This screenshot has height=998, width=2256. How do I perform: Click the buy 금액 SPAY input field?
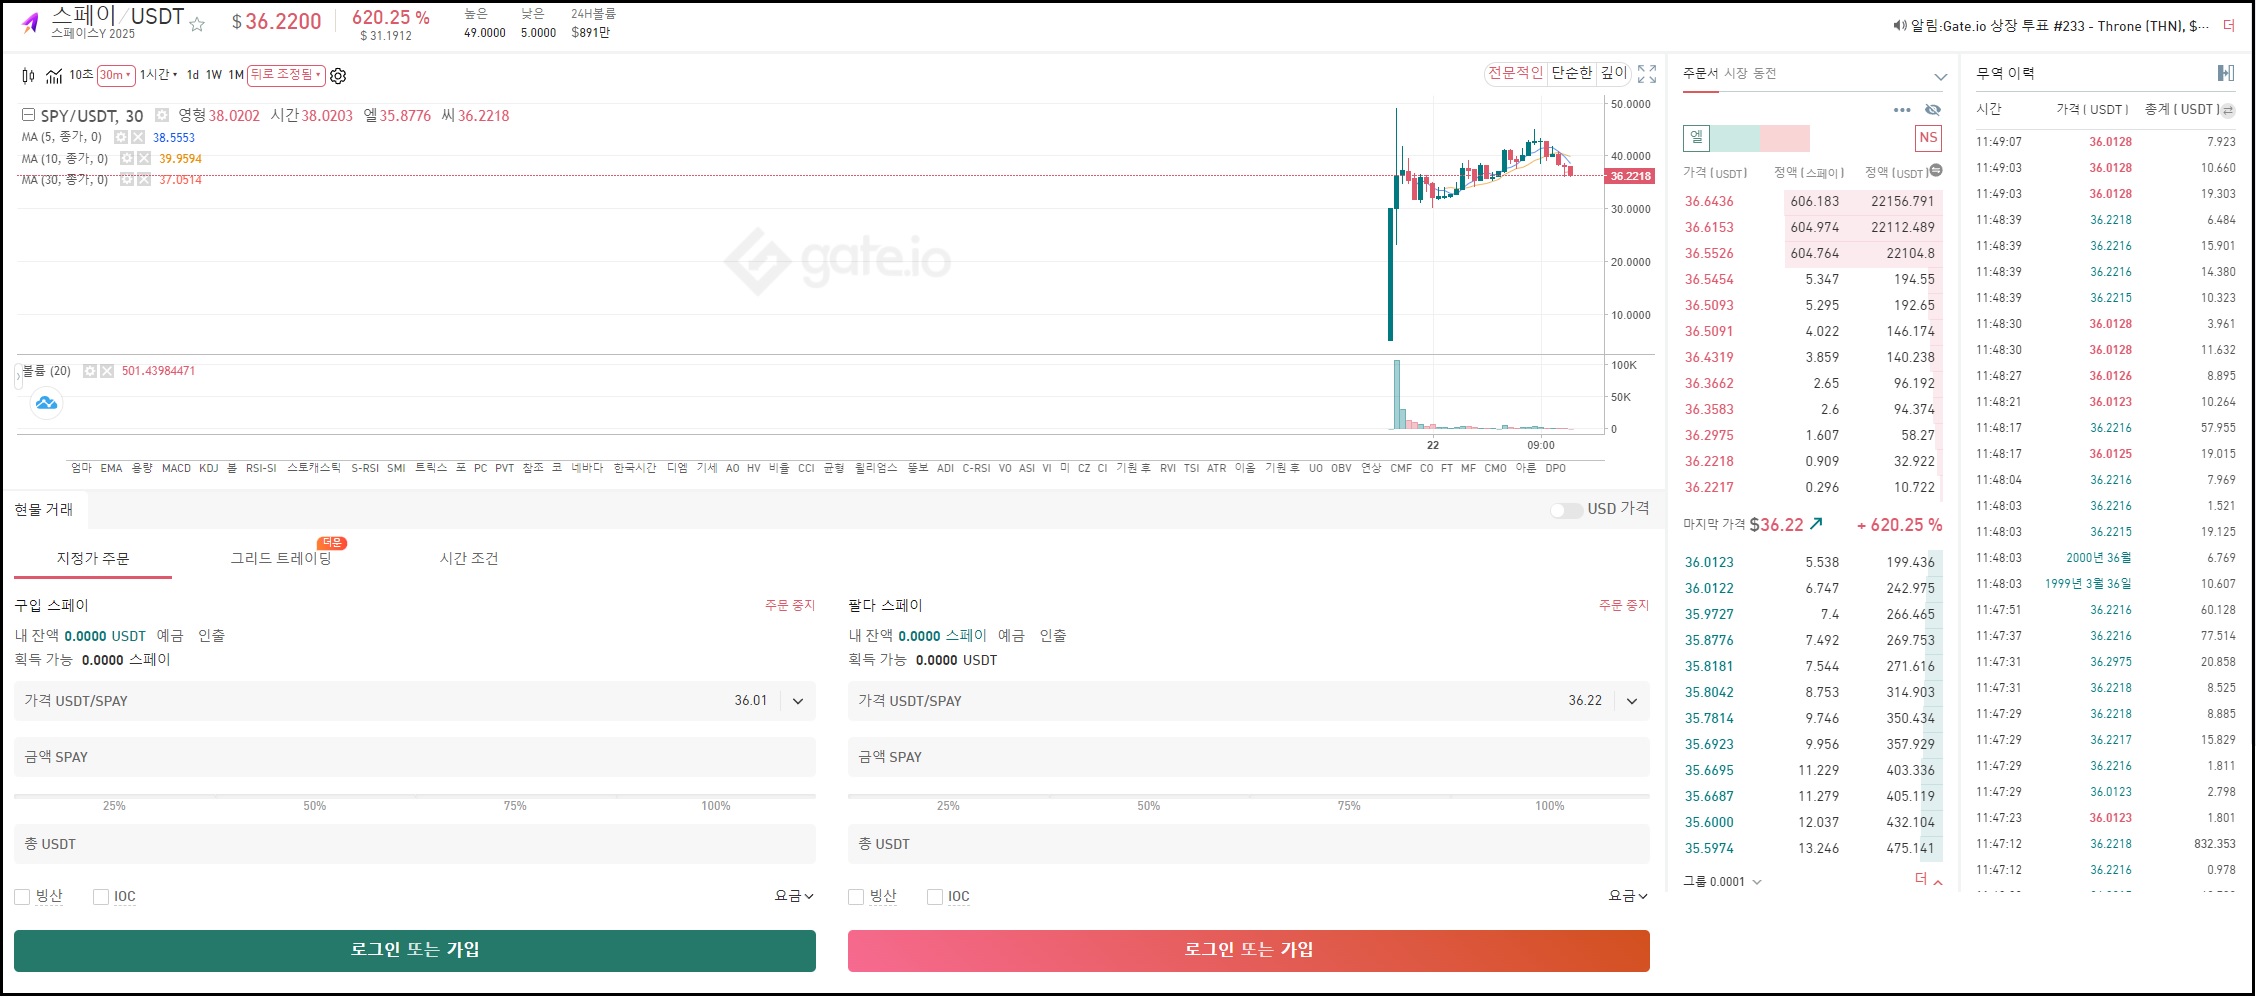pos(415,757)
